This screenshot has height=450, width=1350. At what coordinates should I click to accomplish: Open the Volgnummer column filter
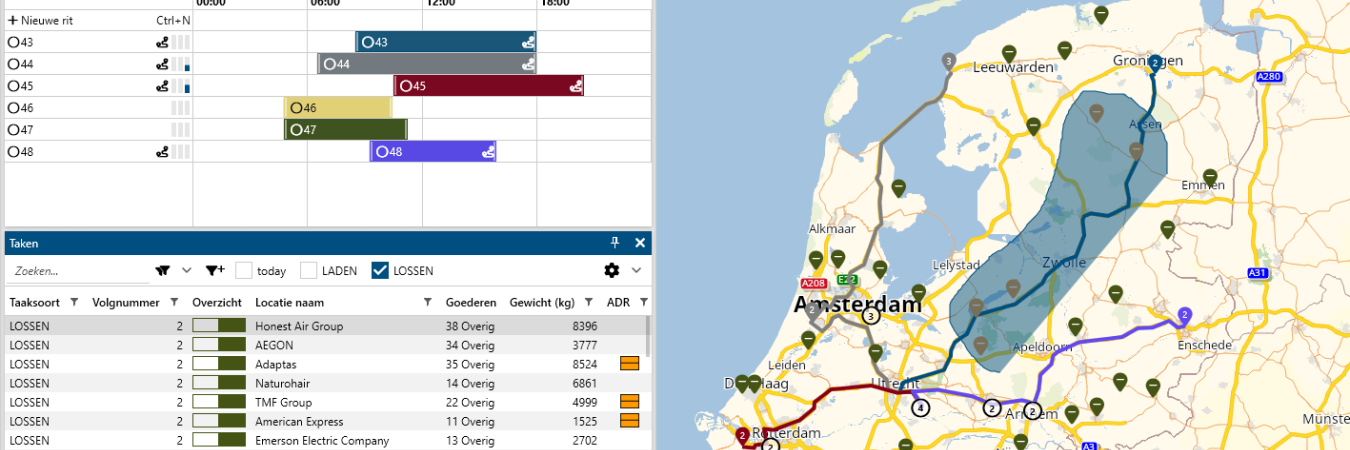pos(174,302)
